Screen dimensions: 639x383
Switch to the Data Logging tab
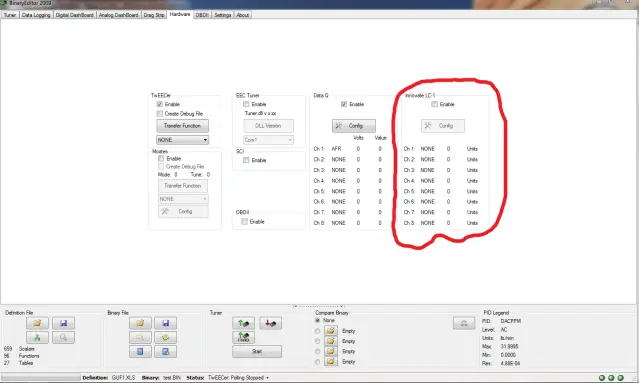pos(36,15)
